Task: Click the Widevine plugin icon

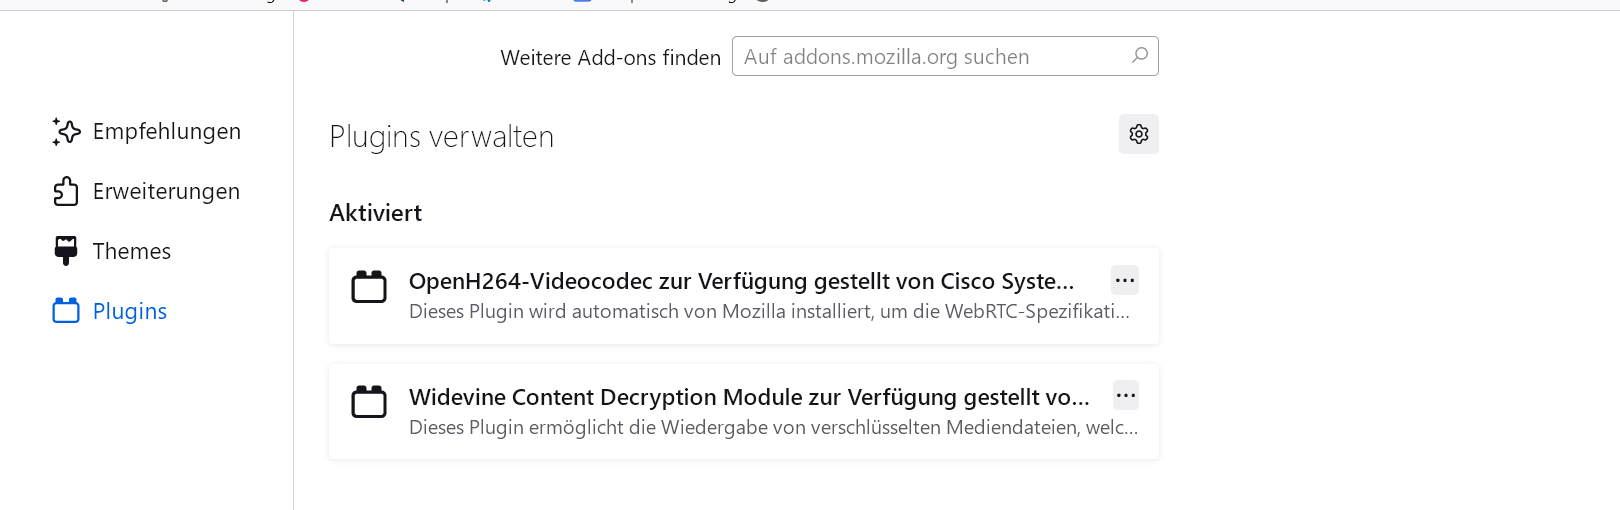Action: point(369,402)
